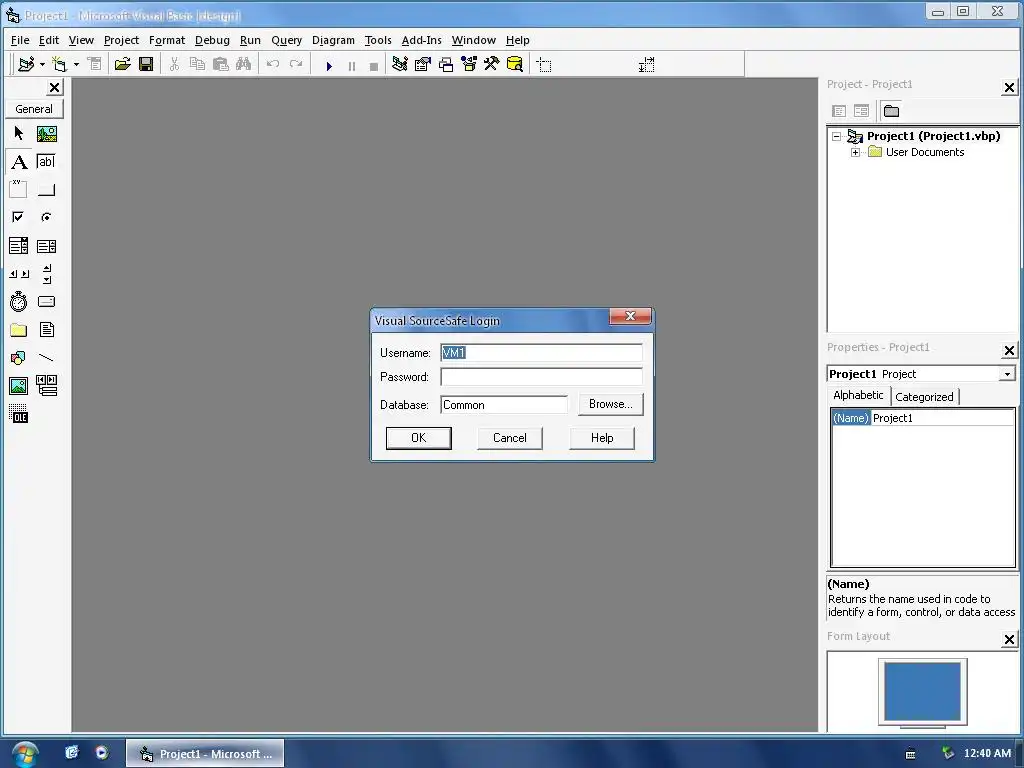Click the Open Project folder icon
Image resolution: width=1024 pixels, height=768 pixels.
[122, 64]
